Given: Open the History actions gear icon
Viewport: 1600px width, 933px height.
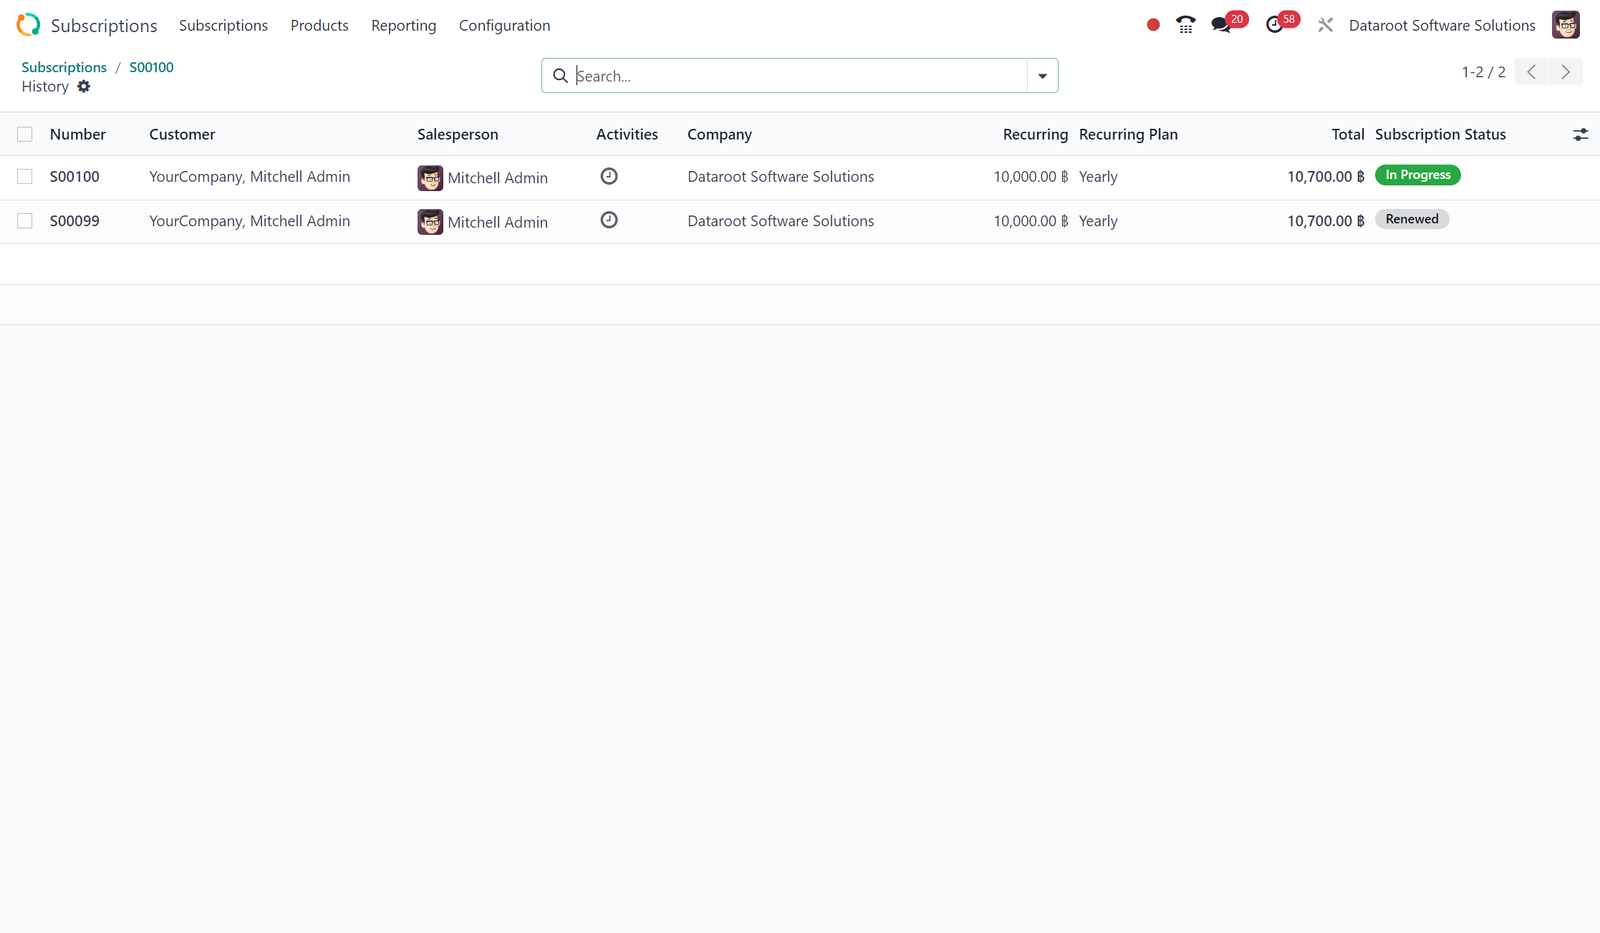Looking at the screenshot, I should pyautogui.click(x=84, y=87).
